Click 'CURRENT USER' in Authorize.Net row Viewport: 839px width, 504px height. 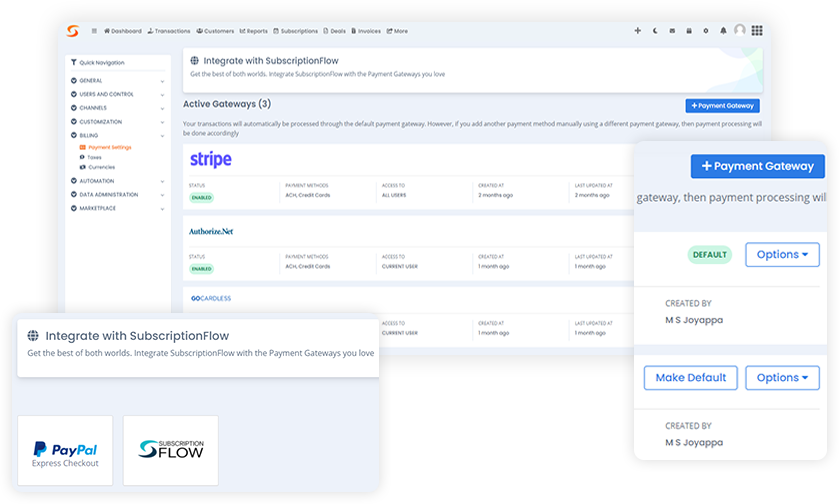coord(400,266)
